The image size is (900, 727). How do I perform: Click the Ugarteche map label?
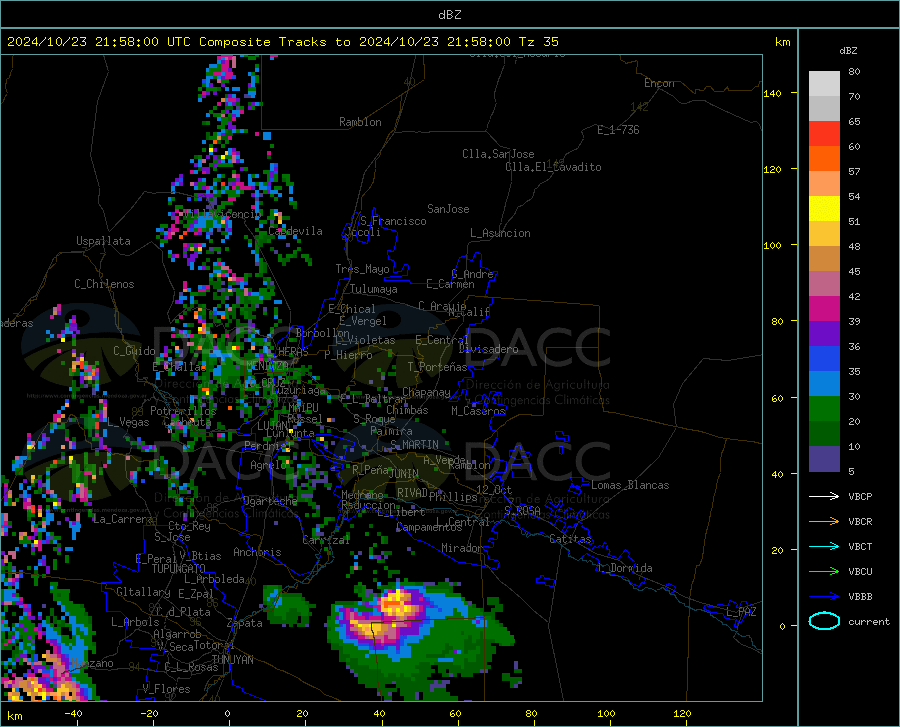pos(270,500)
